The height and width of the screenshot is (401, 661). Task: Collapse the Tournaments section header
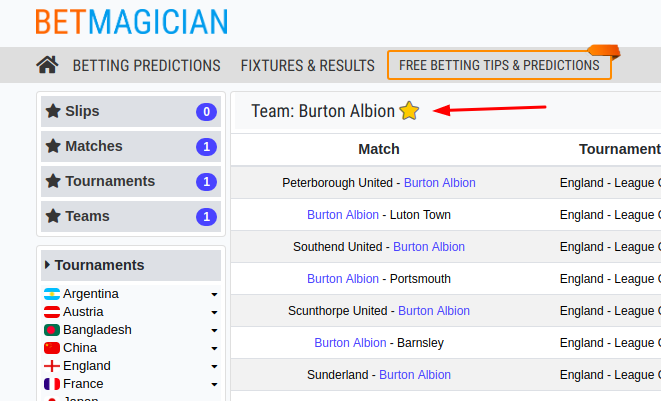[131, 265]
